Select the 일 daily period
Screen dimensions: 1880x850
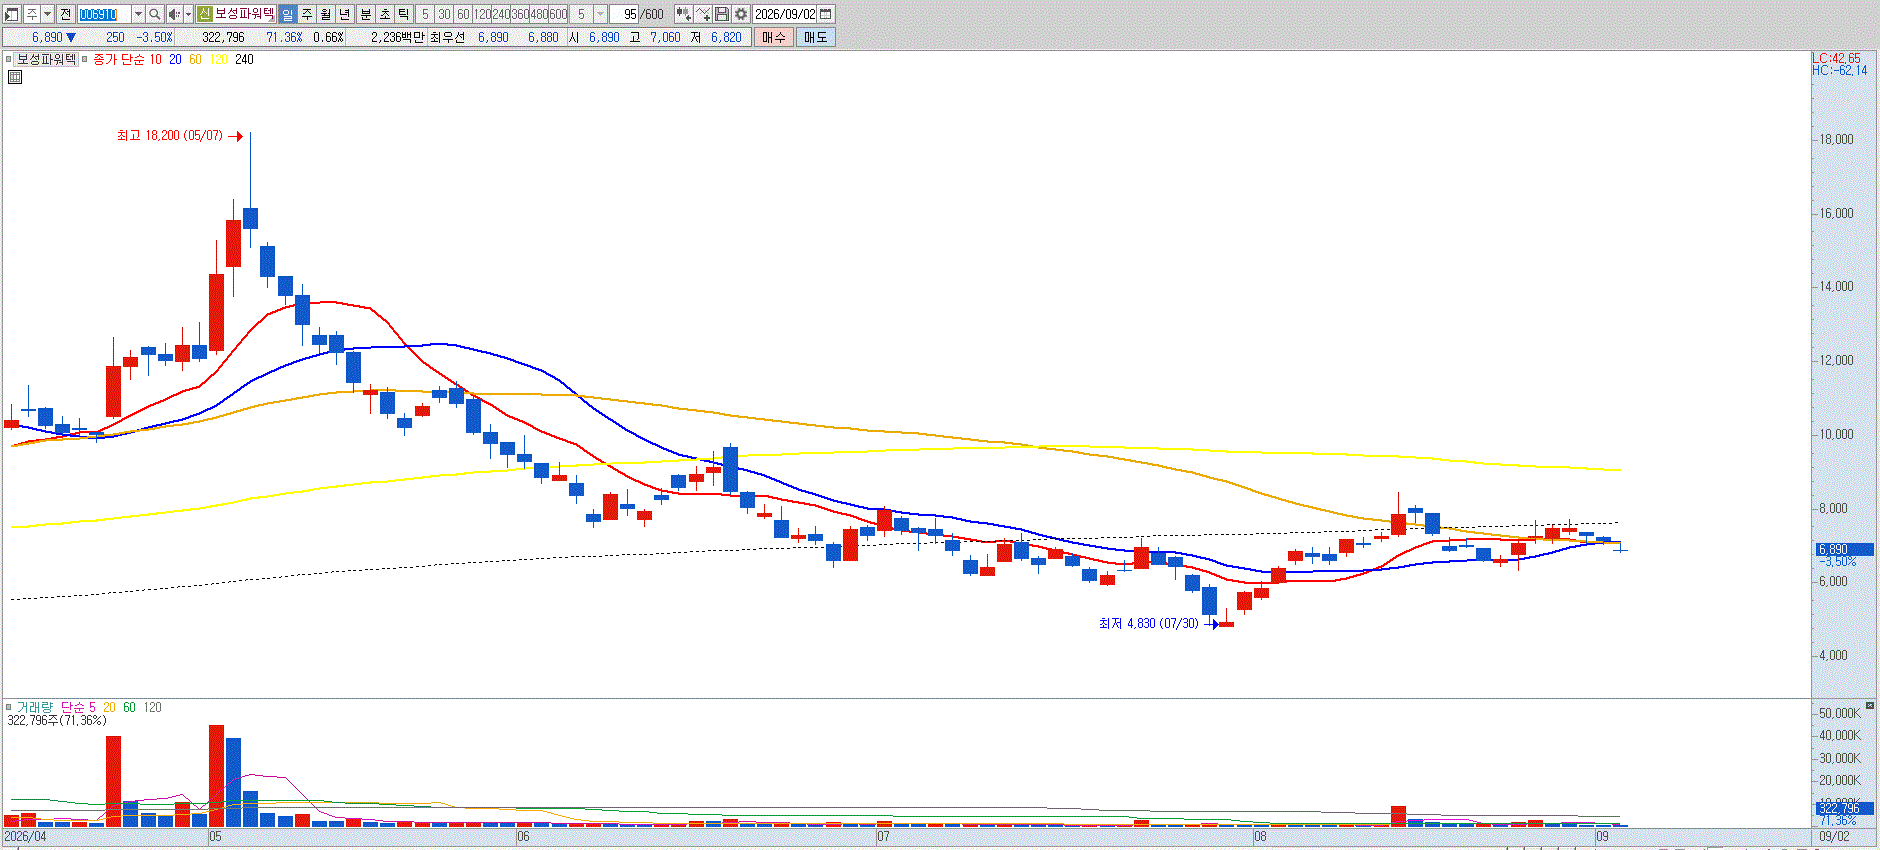tap(288, 14)
